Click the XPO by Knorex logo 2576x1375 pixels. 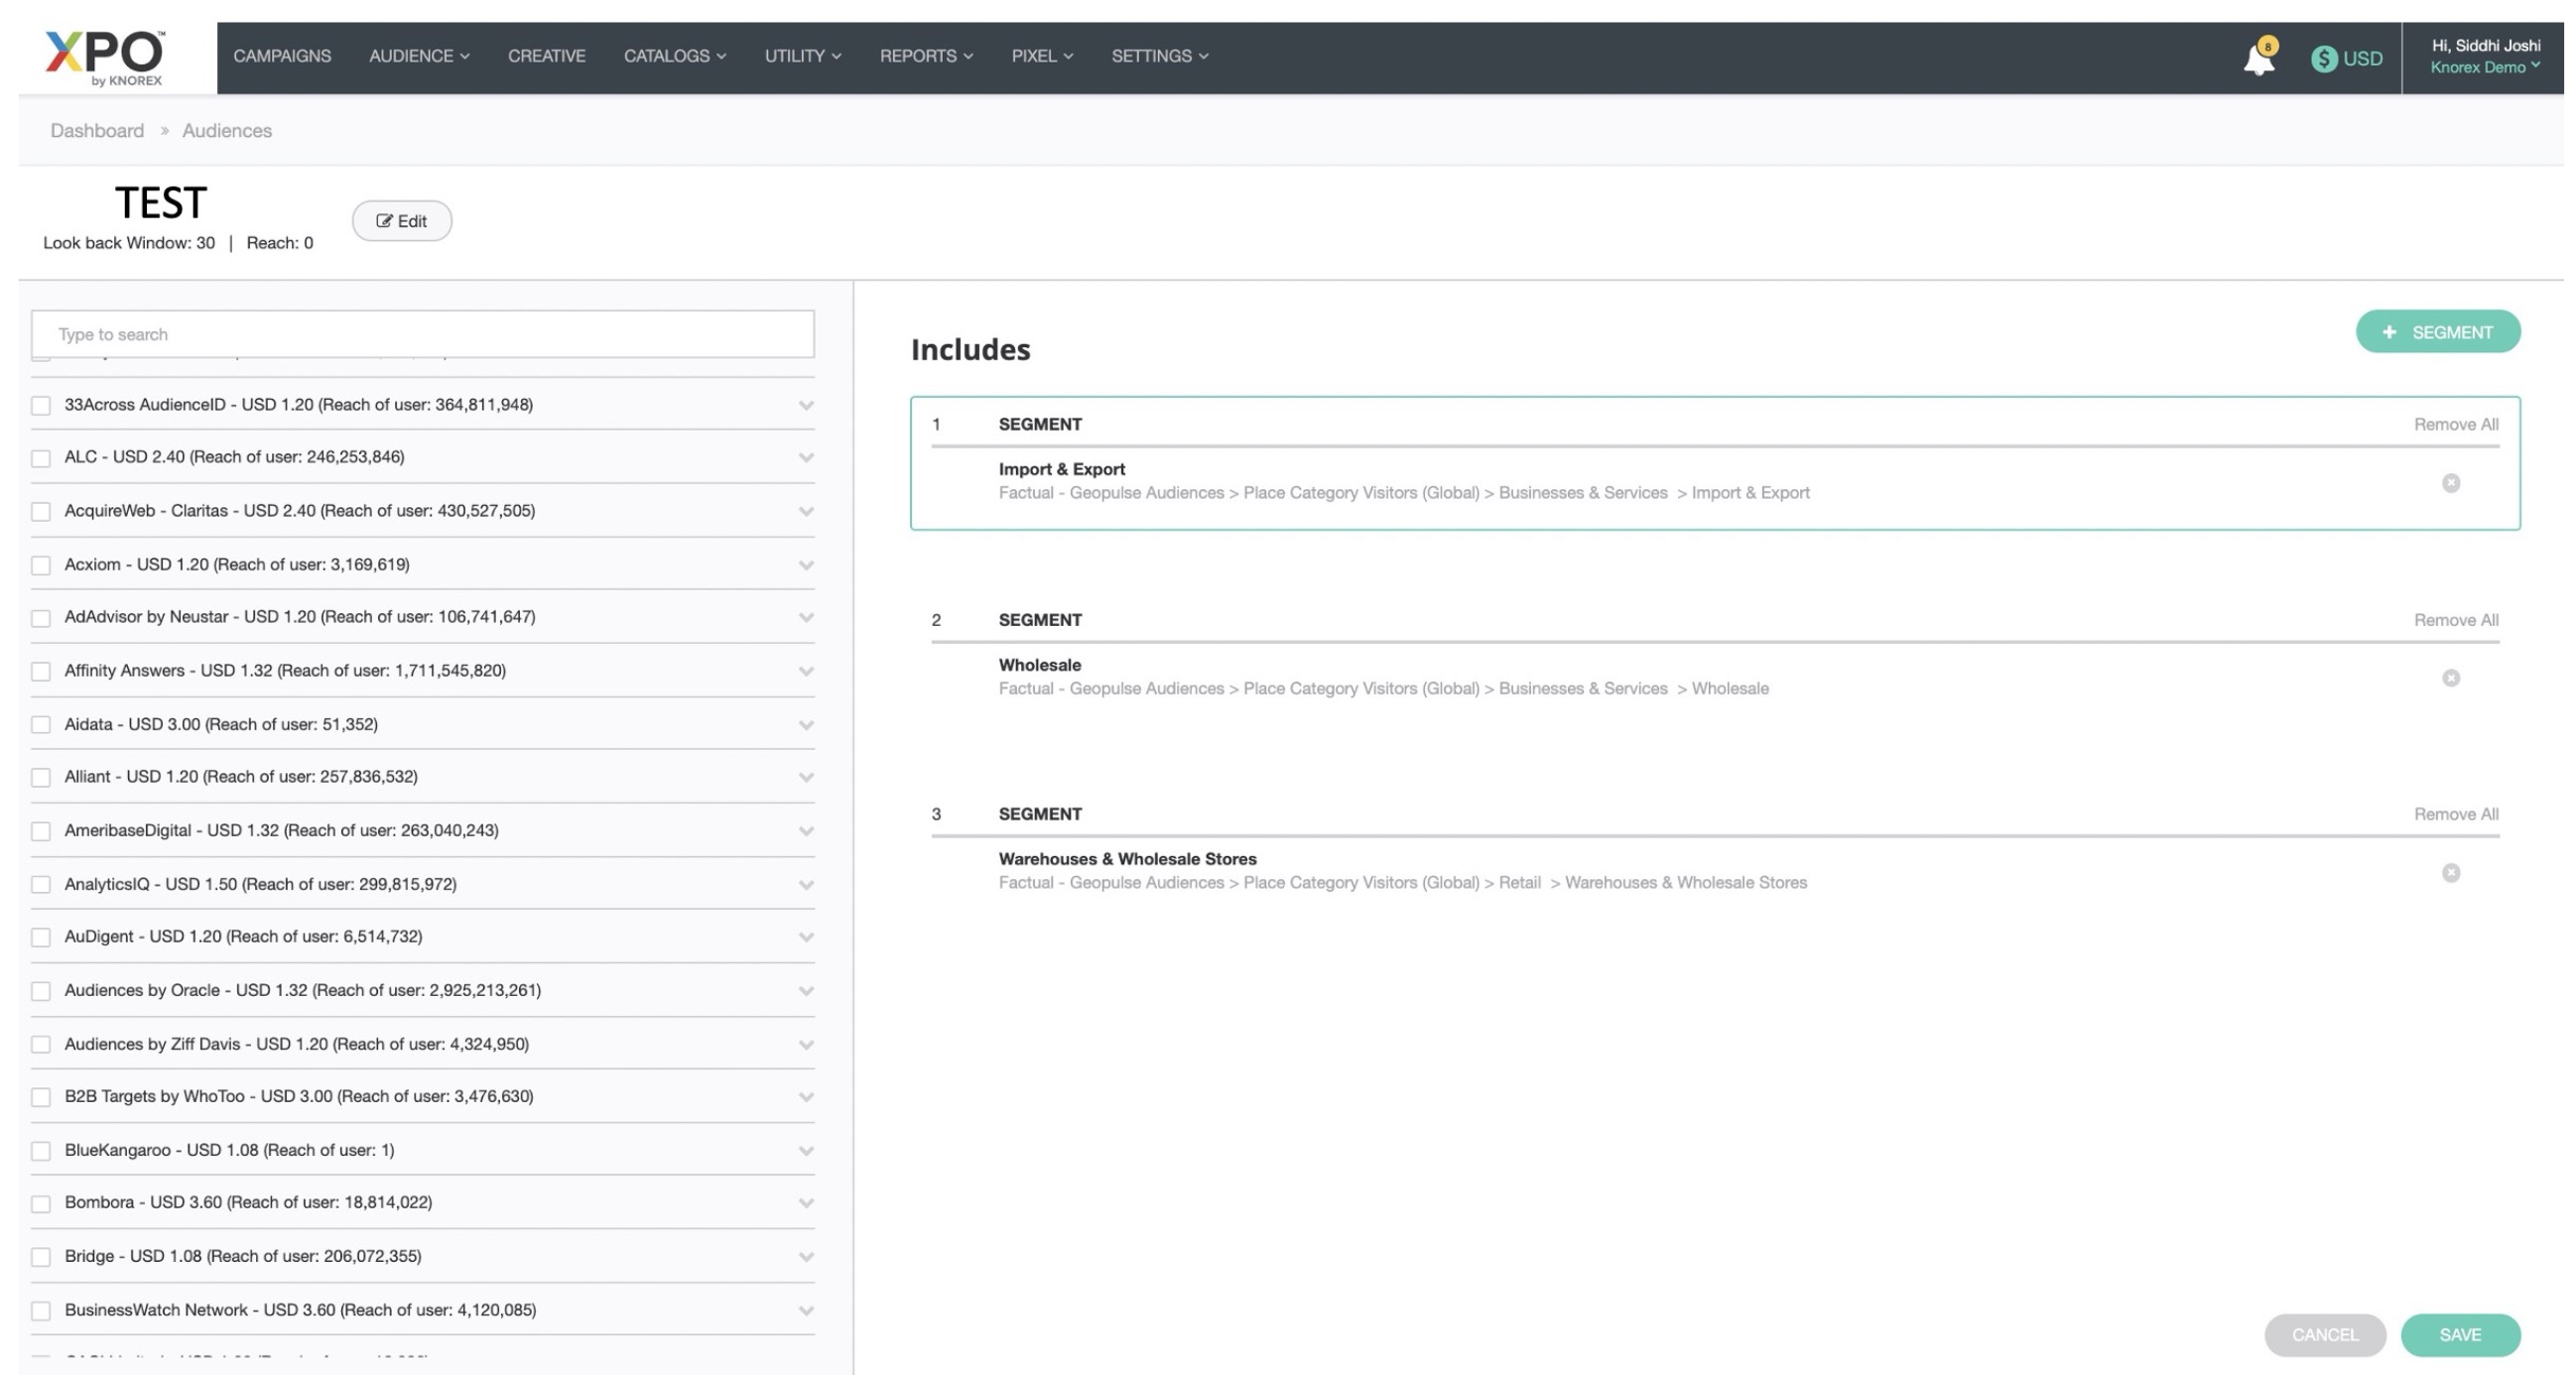104,57
